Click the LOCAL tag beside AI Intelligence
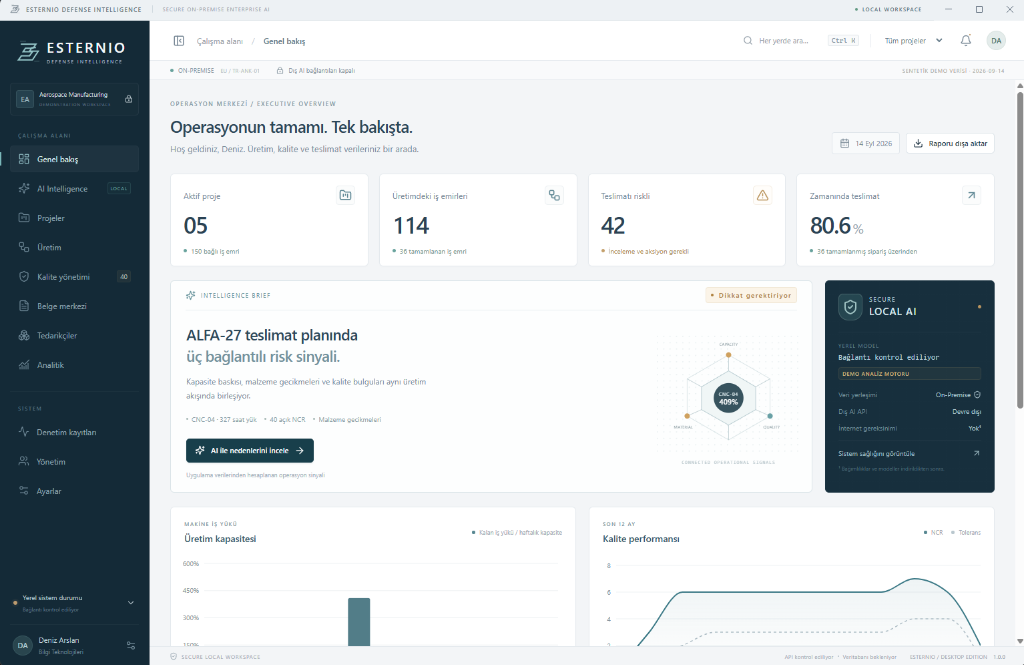Screen dimensions: 1024x665 pos(119,188)
